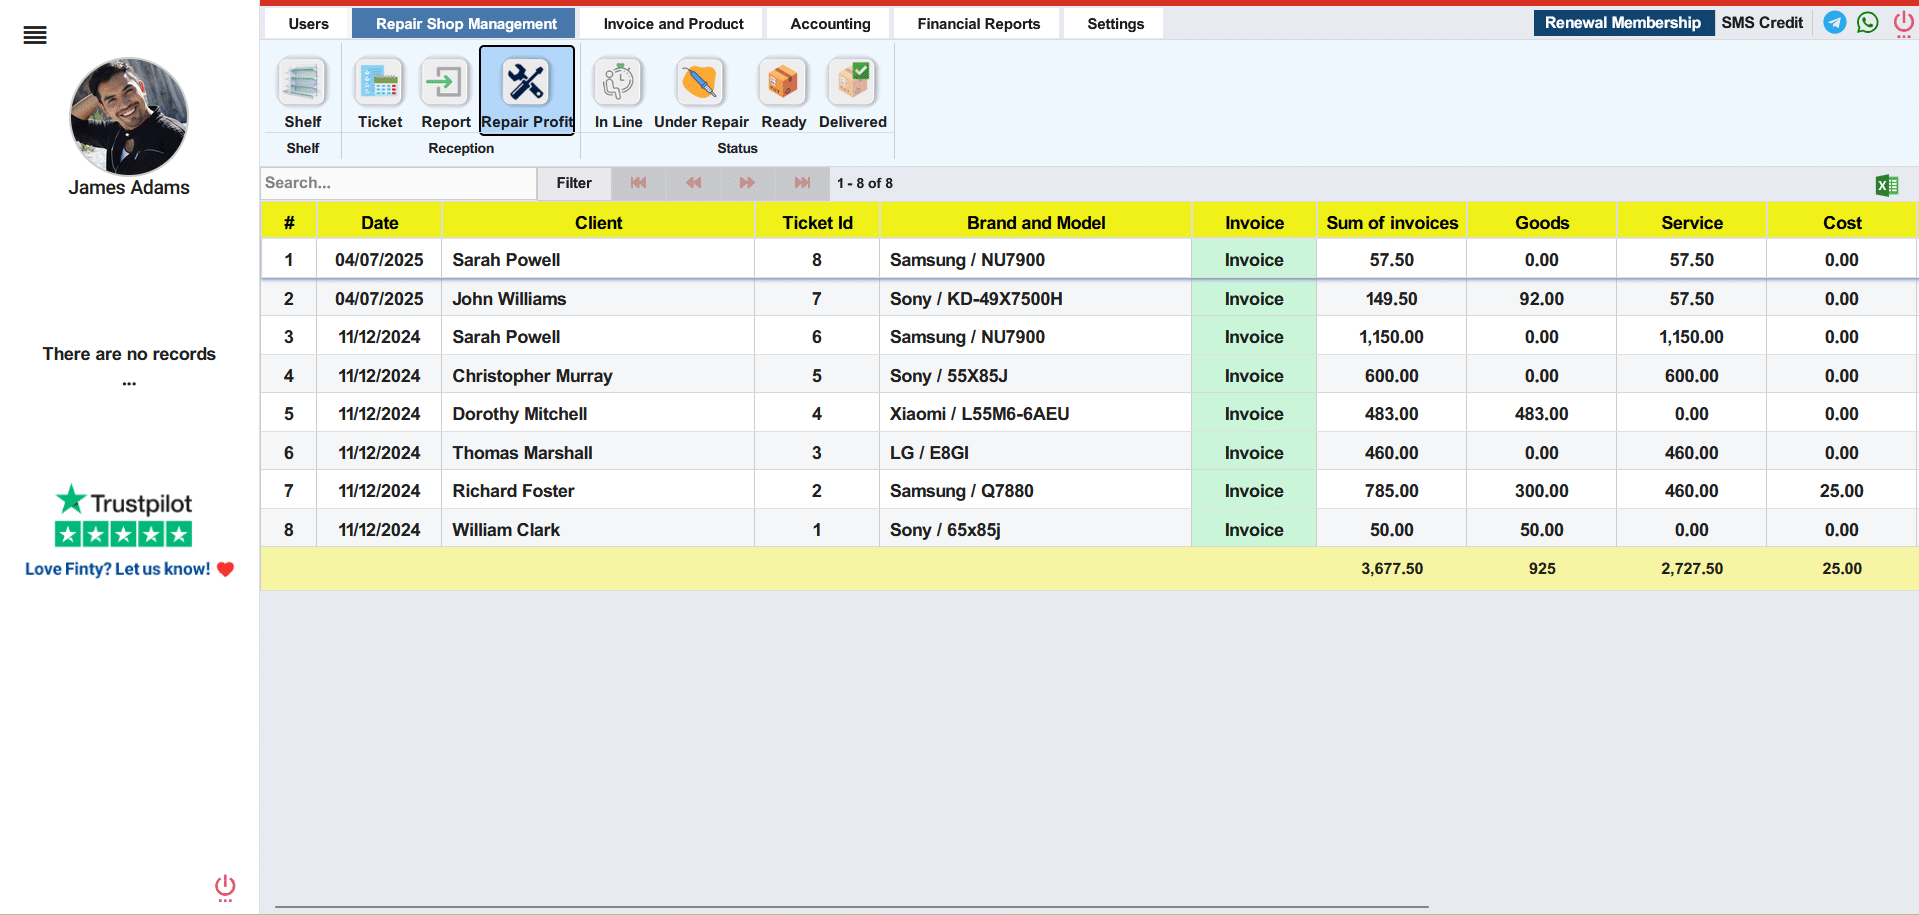Image resolution: width=1919 pixels, height=915 pixels.
Task: Click the Shelf toolbar icon
Action: click(x=302, y=93)
